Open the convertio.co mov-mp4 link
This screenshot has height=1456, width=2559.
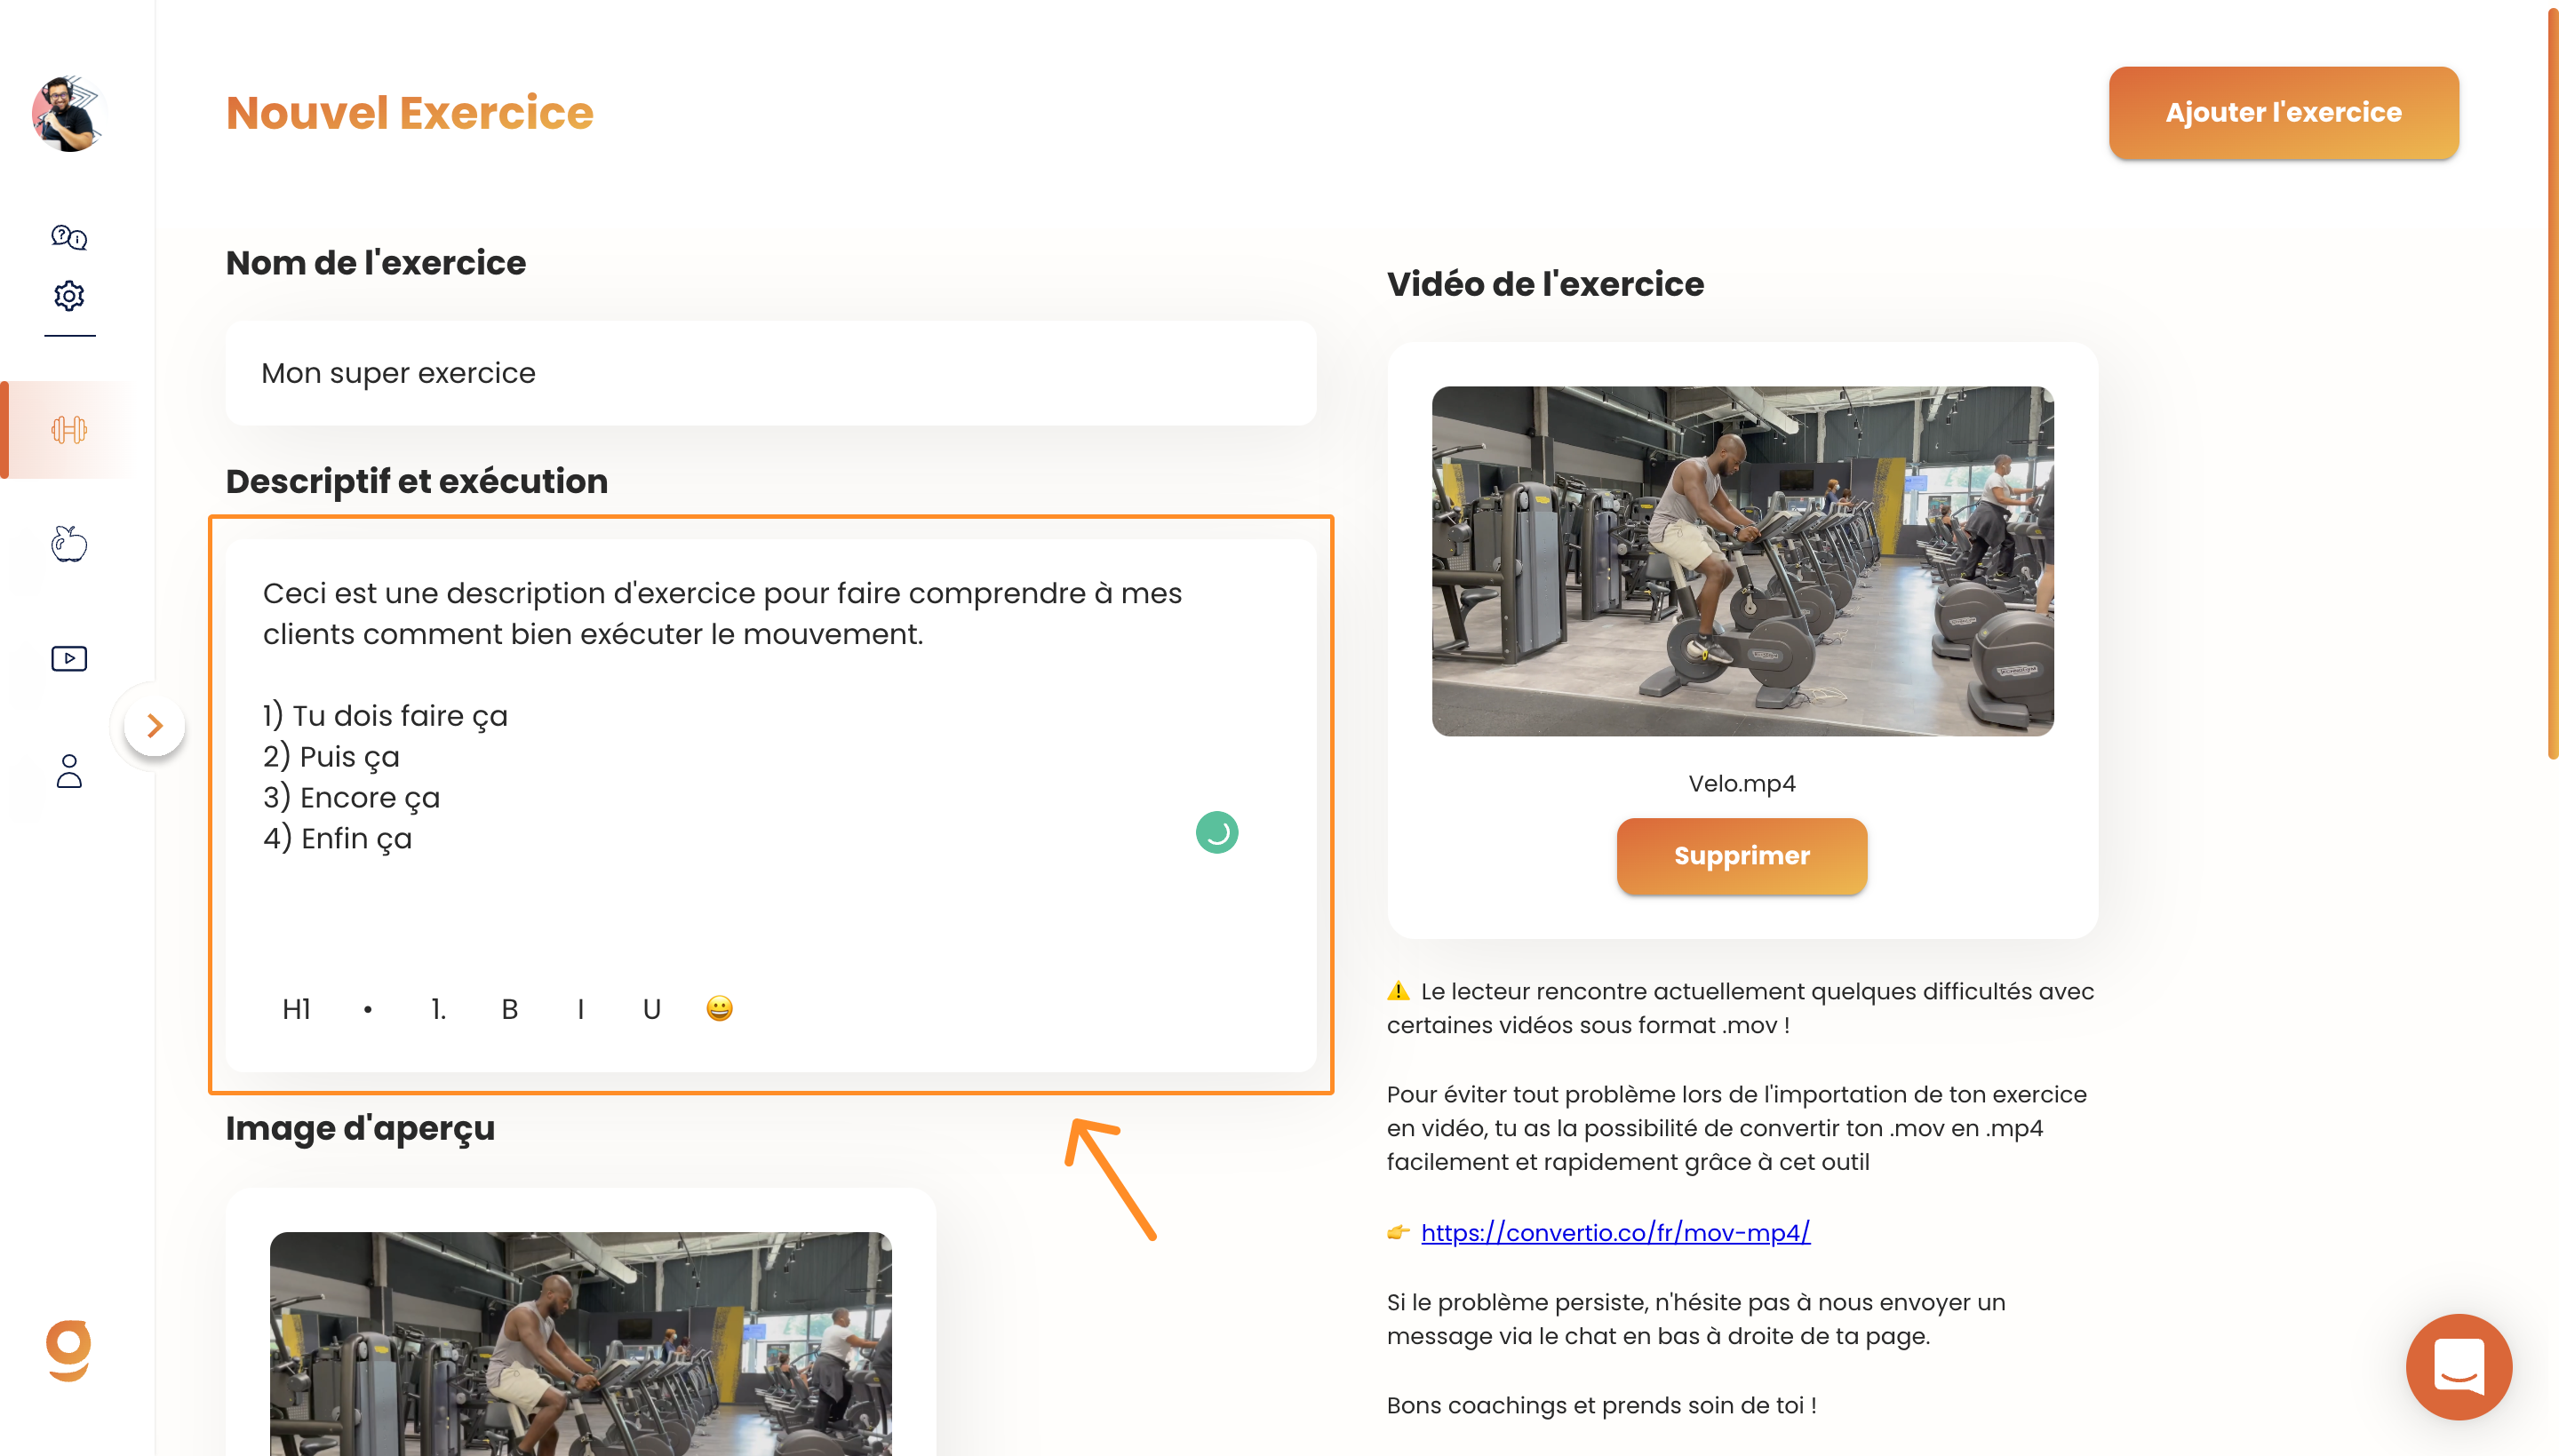click(1615, 1232)
